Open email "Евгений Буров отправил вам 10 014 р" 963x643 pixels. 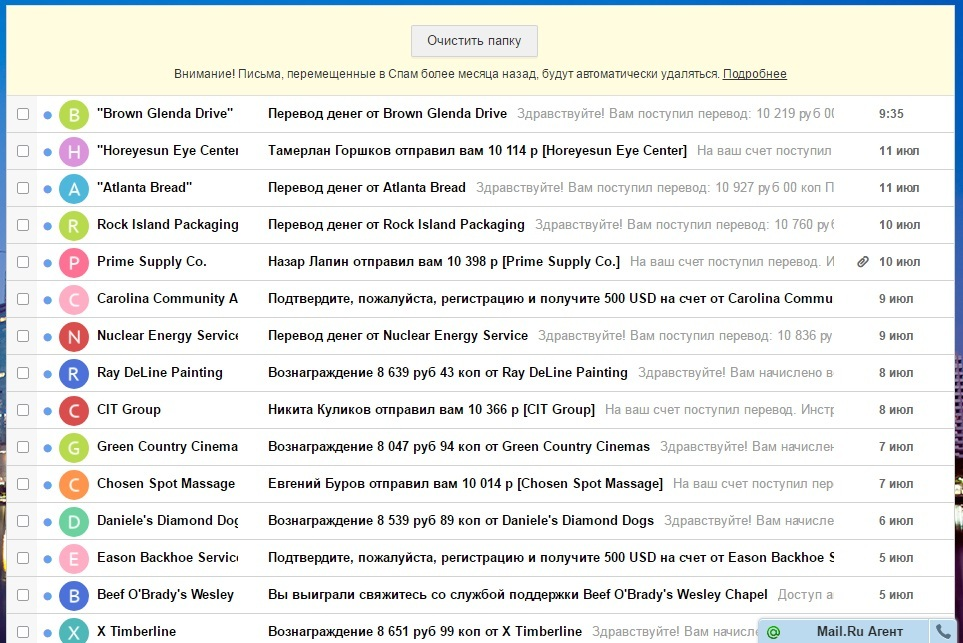tap(466, 483)
